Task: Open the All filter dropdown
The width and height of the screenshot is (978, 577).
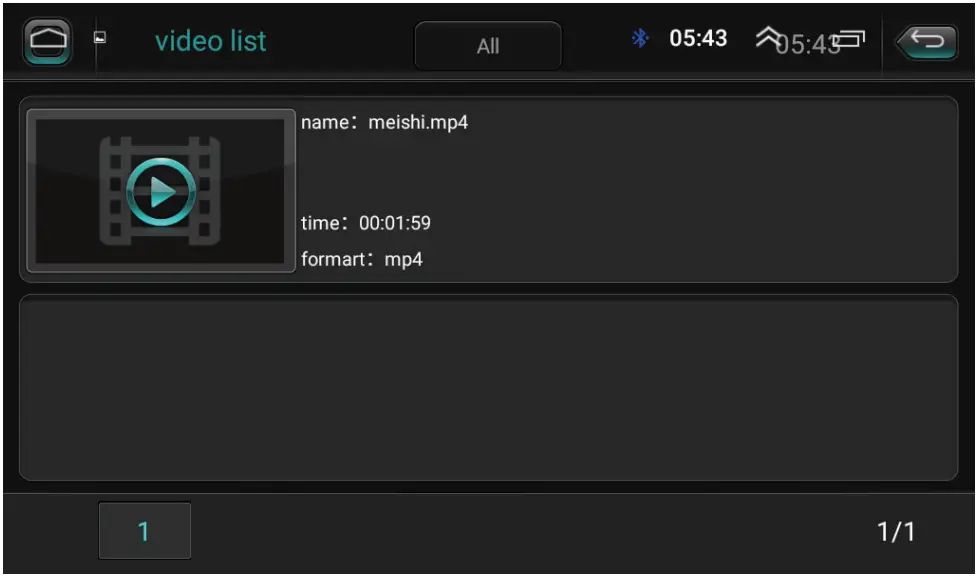Action: click(x=487, y=45)
